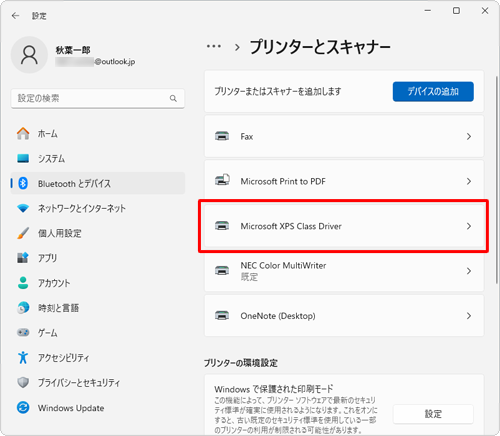This screenshot has height=436, width=500.
Task: Select ホーム in the sidebar
Action: click(x=98, y=134)
